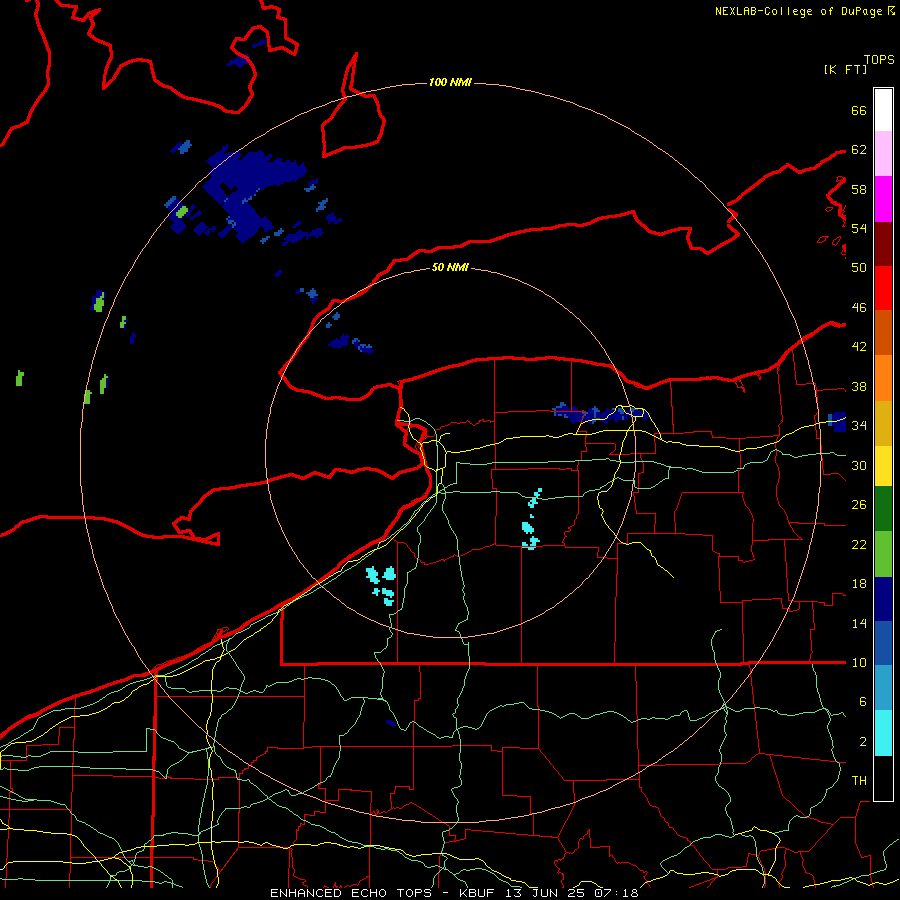Click the cyan echo cluster east of radar center
900x900 pixels.
point(532,519)
